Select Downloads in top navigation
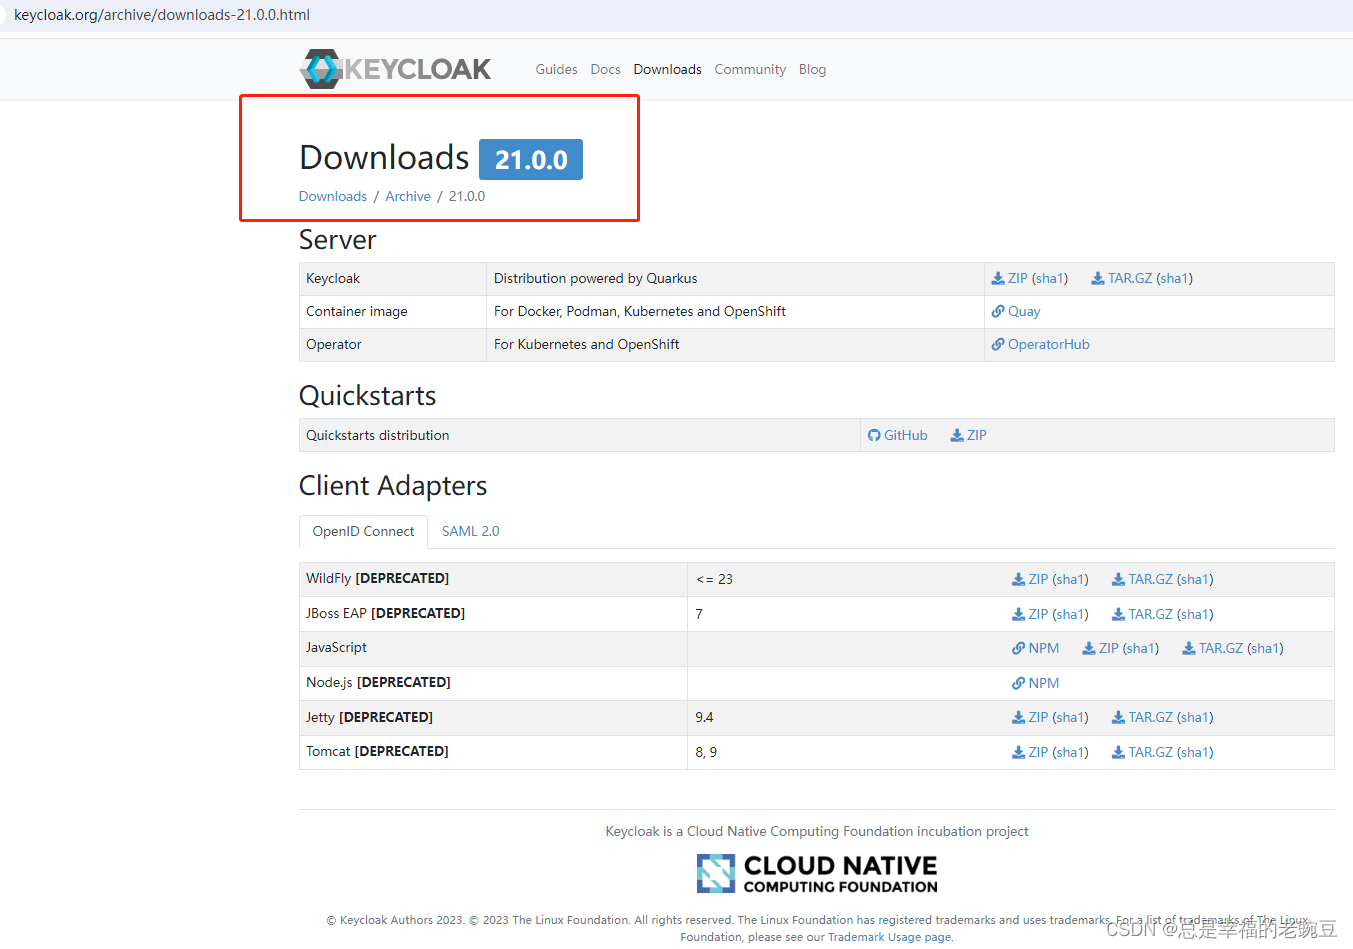This screenshot has height=949, width=1353. (667, 69)
